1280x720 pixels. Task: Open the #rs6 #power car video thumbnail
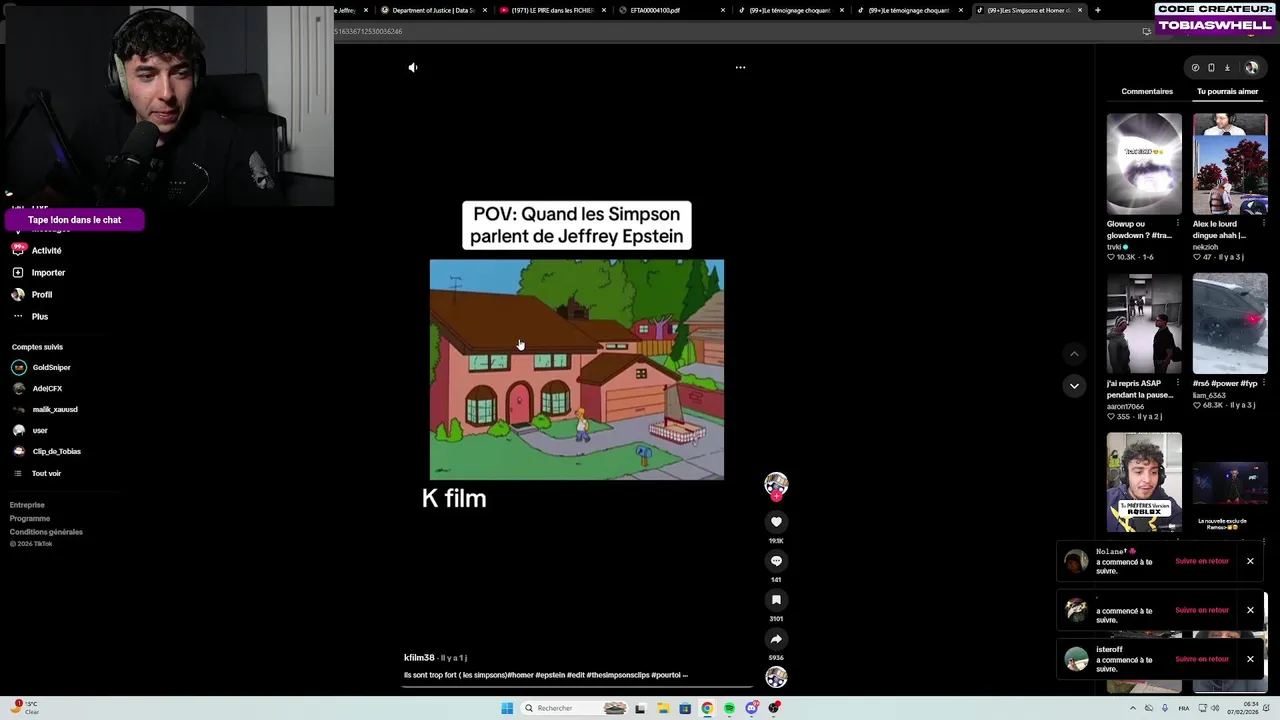(1230, 323)
